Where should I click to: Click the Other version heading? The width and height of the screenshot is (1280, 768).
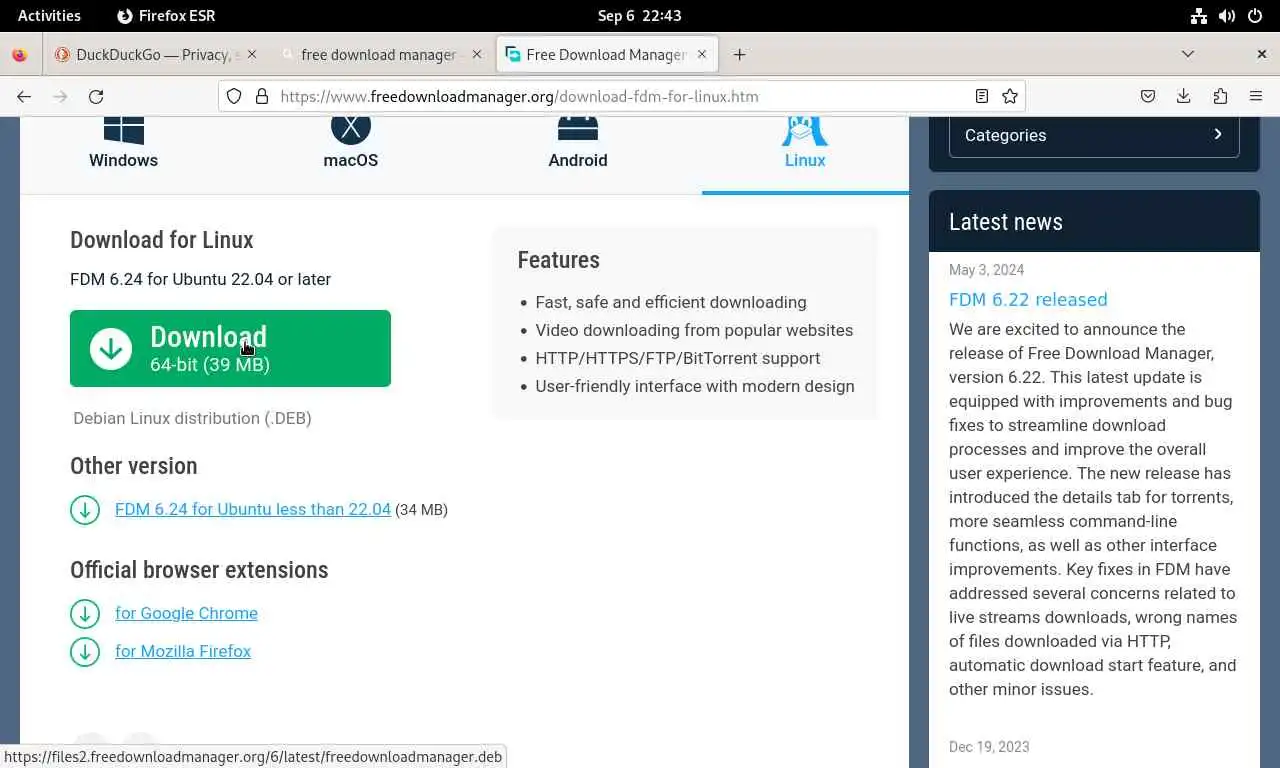[134, 466]
